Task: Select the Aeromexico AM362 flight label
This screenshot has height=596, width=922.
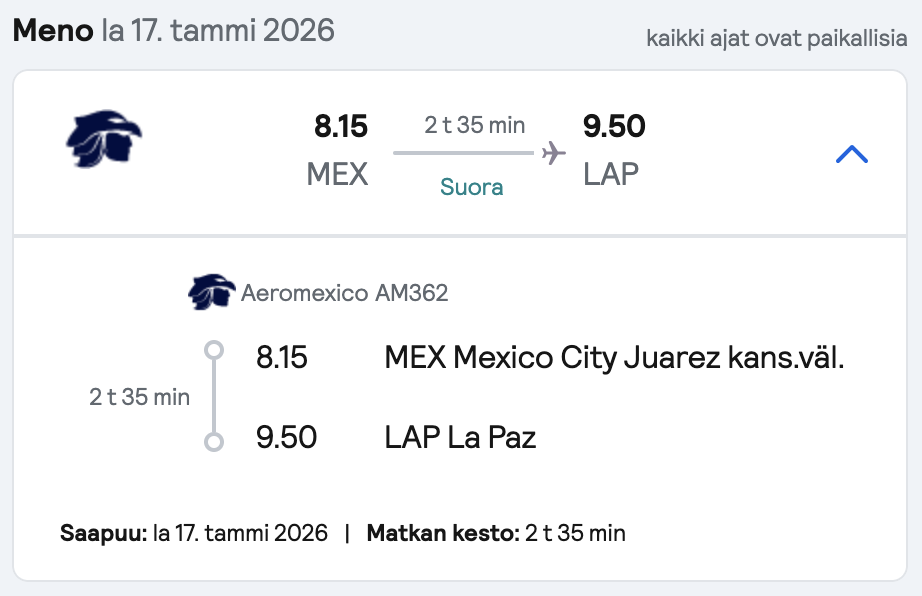Action: click(x=345, y=293)
